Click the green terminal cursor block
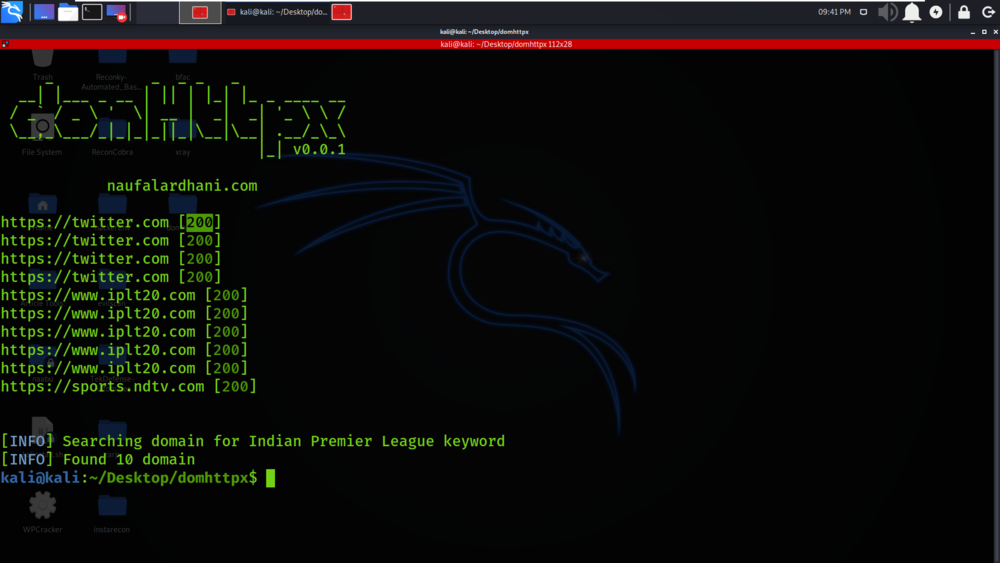 point(270,478)
